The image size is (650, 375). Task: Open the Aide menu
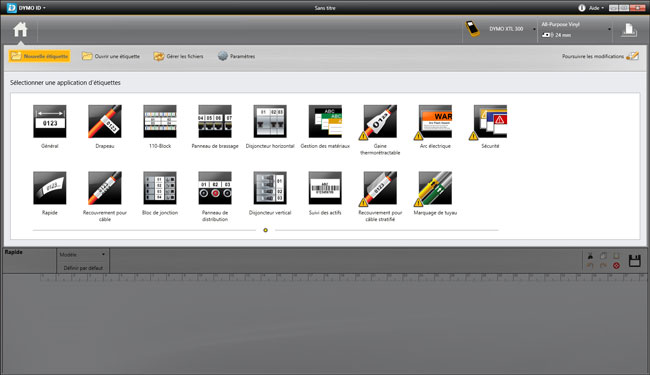pos(597,8)
